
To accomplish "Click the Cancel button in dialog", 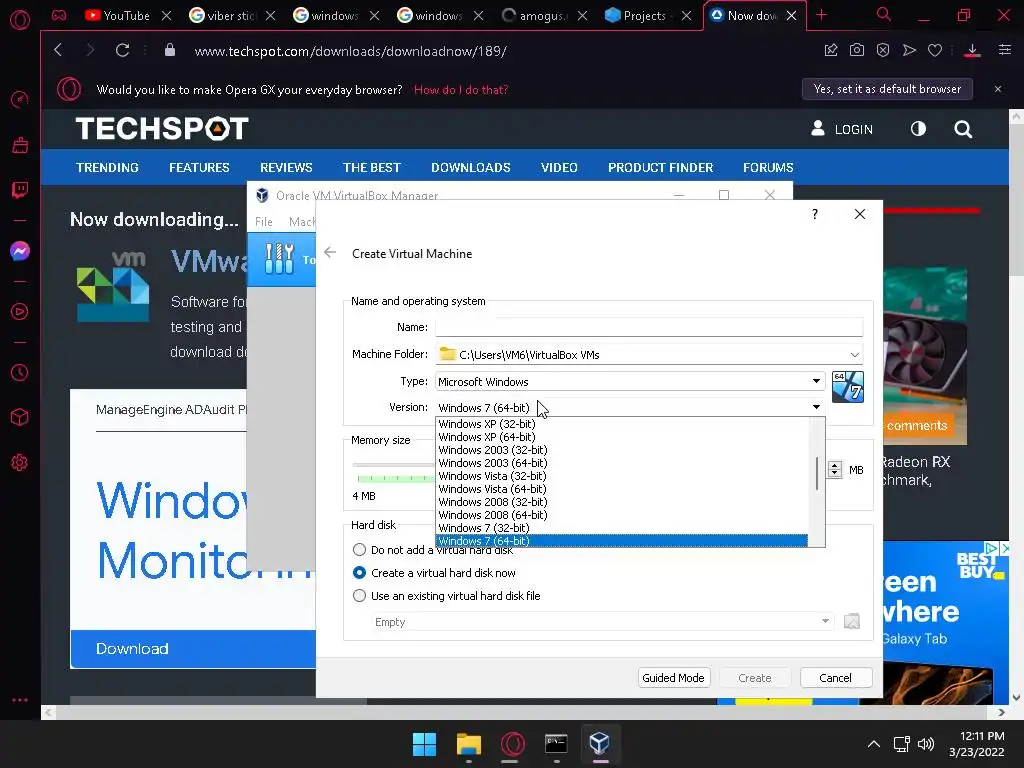I will tap(835, 678).
